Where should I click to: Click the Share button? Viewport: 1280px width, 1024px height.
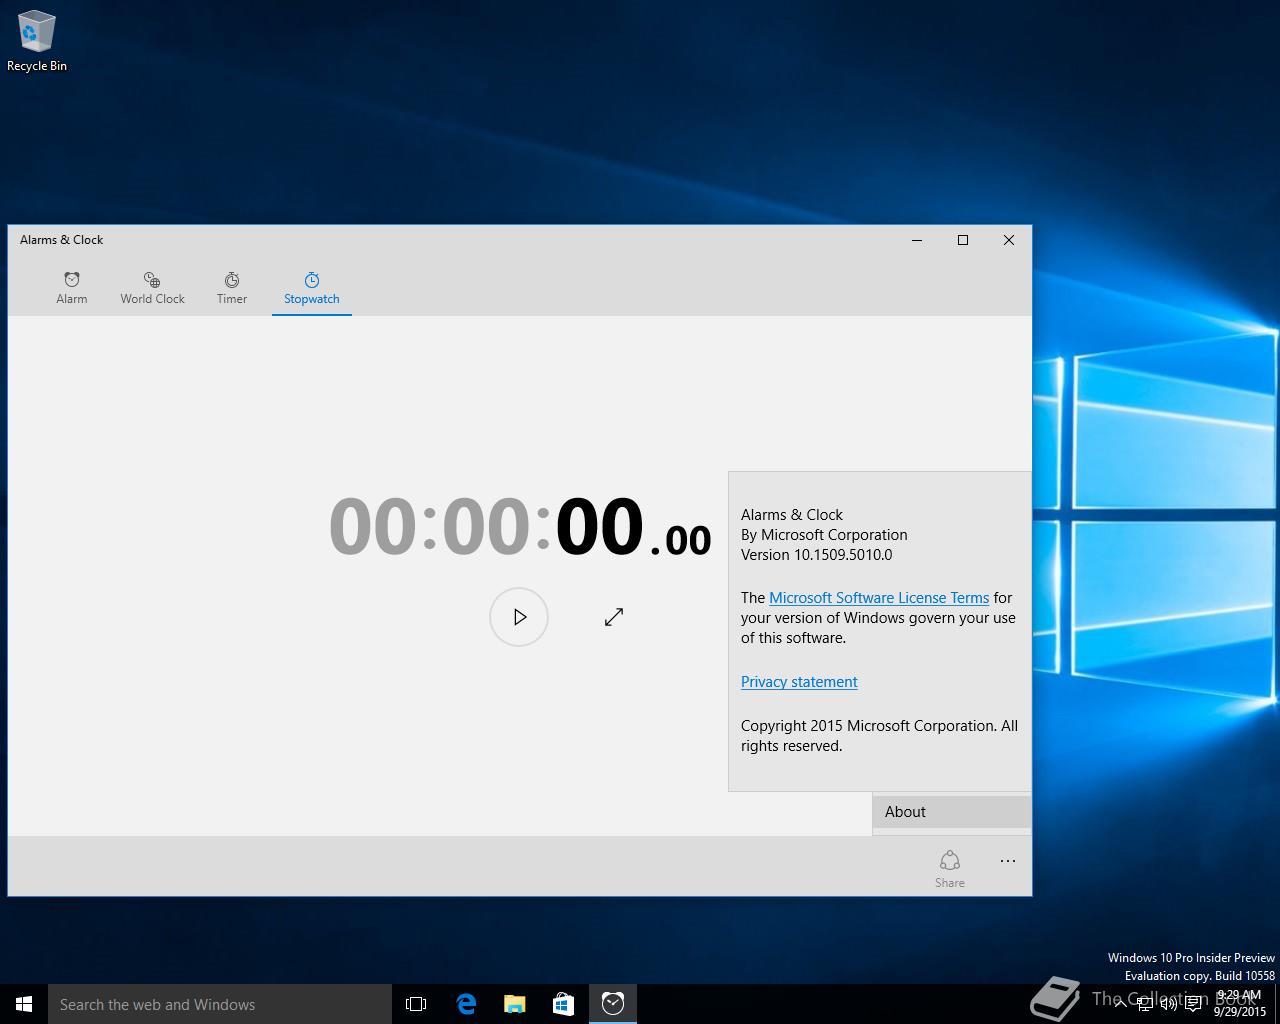(x=950, y=868)
